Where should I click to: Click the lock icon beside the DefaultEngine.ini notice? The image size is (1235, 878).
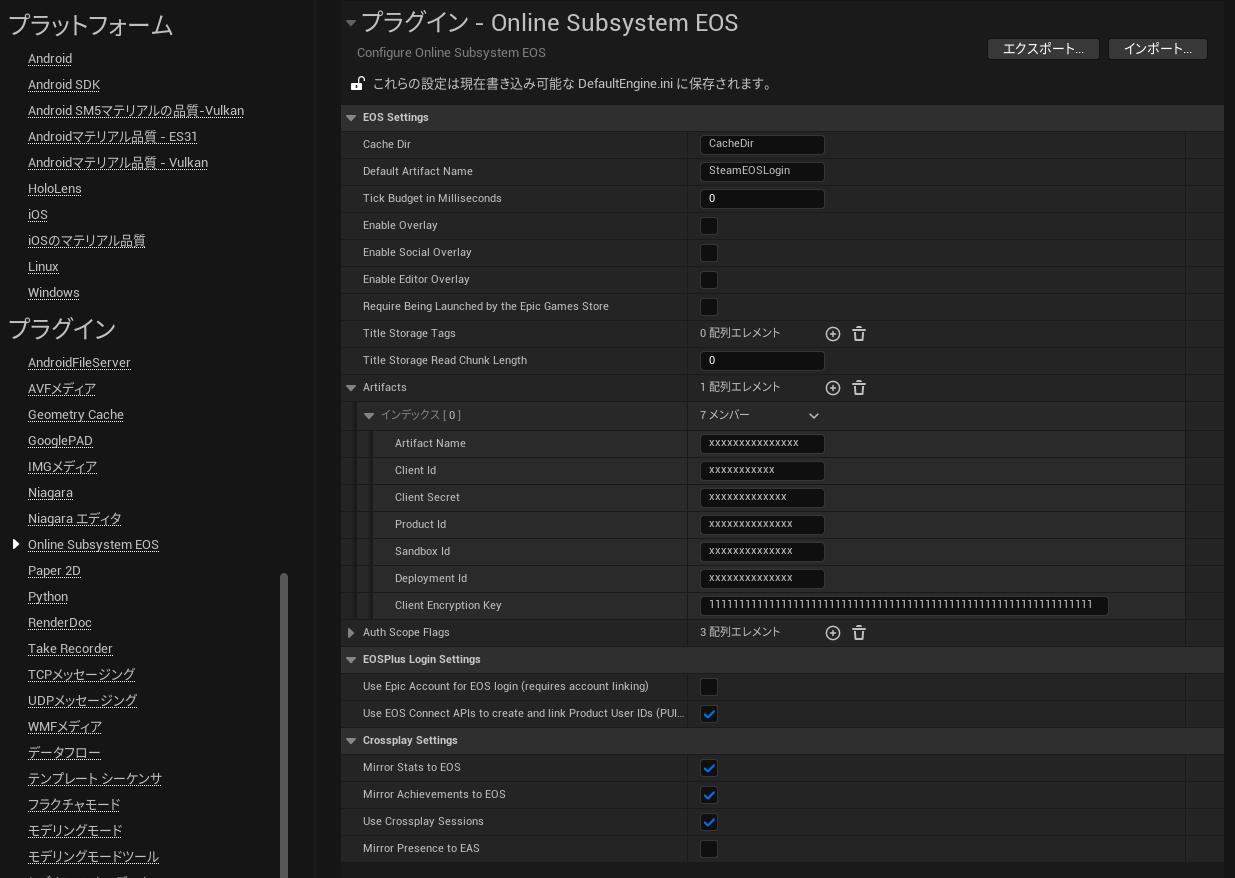click(x=358, y=83)
